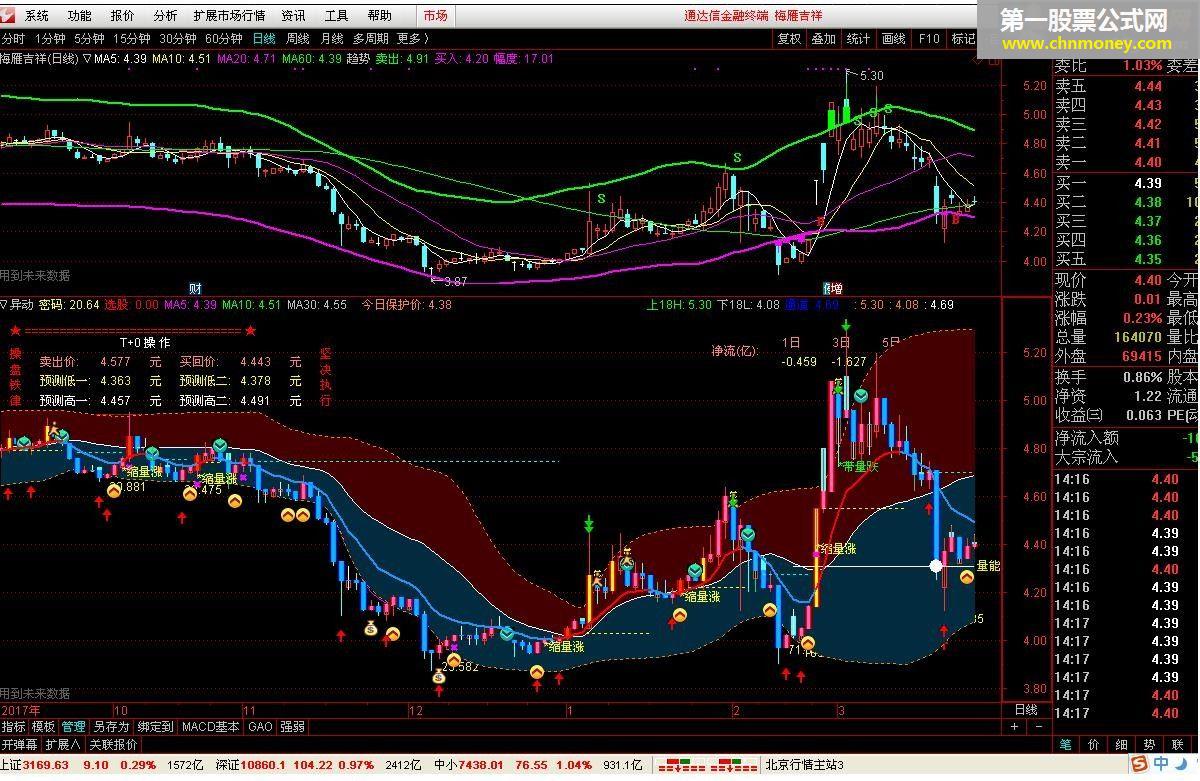Click 北京行情主站3 server status
Screen dimensions: 1200x781
[806, 765]
